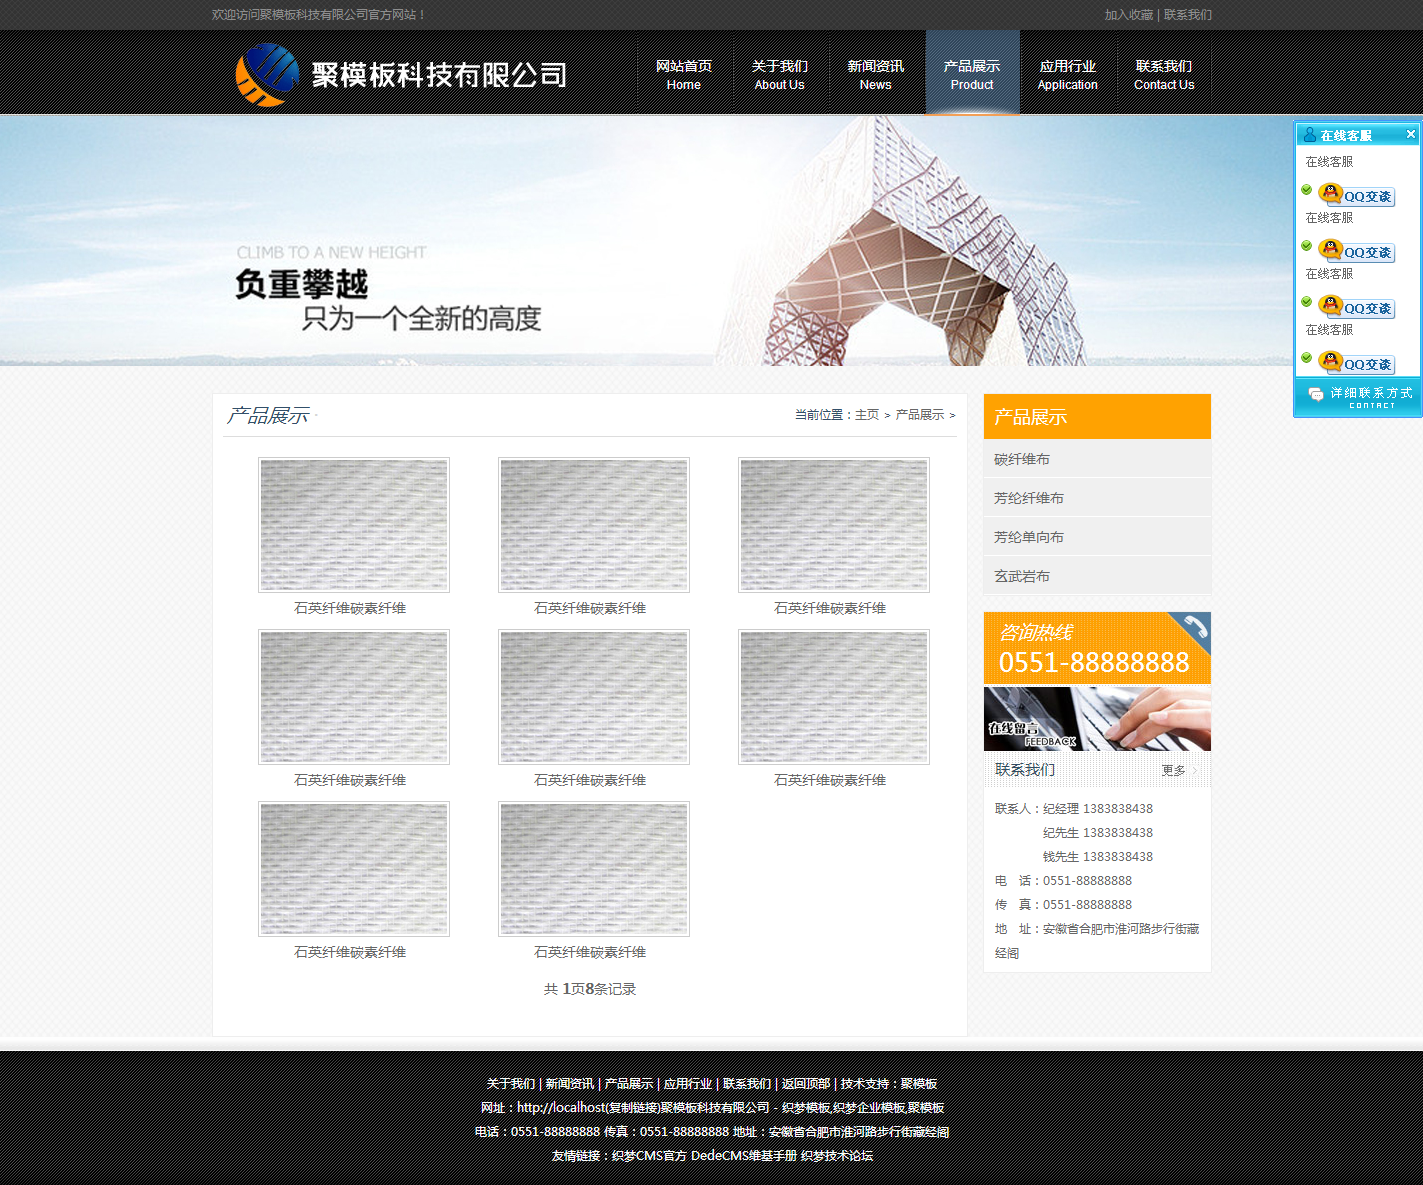Open the first product thumbnail in top row
Screen dimensions: 1423x1185
coord(354,525)
